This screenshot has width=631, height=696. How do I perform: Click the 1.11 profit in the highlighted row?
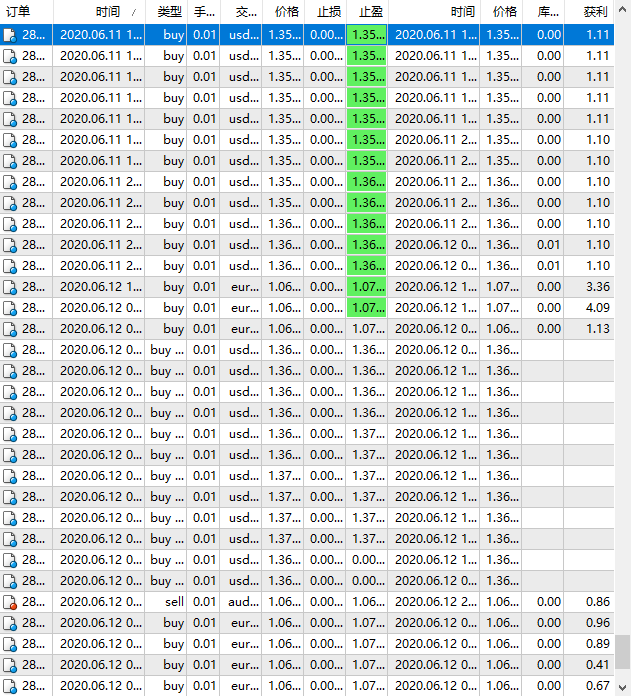coord(589,35)
